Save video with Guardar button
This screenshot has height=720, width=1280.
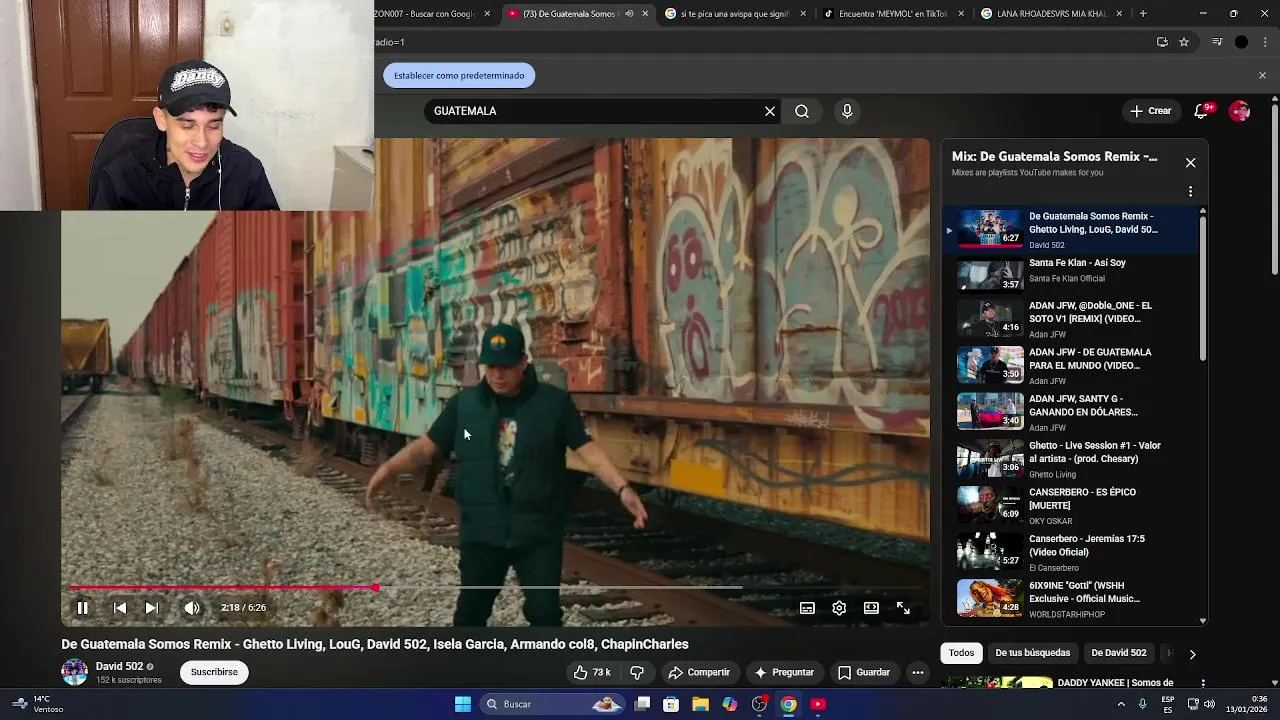coord(864,672)
